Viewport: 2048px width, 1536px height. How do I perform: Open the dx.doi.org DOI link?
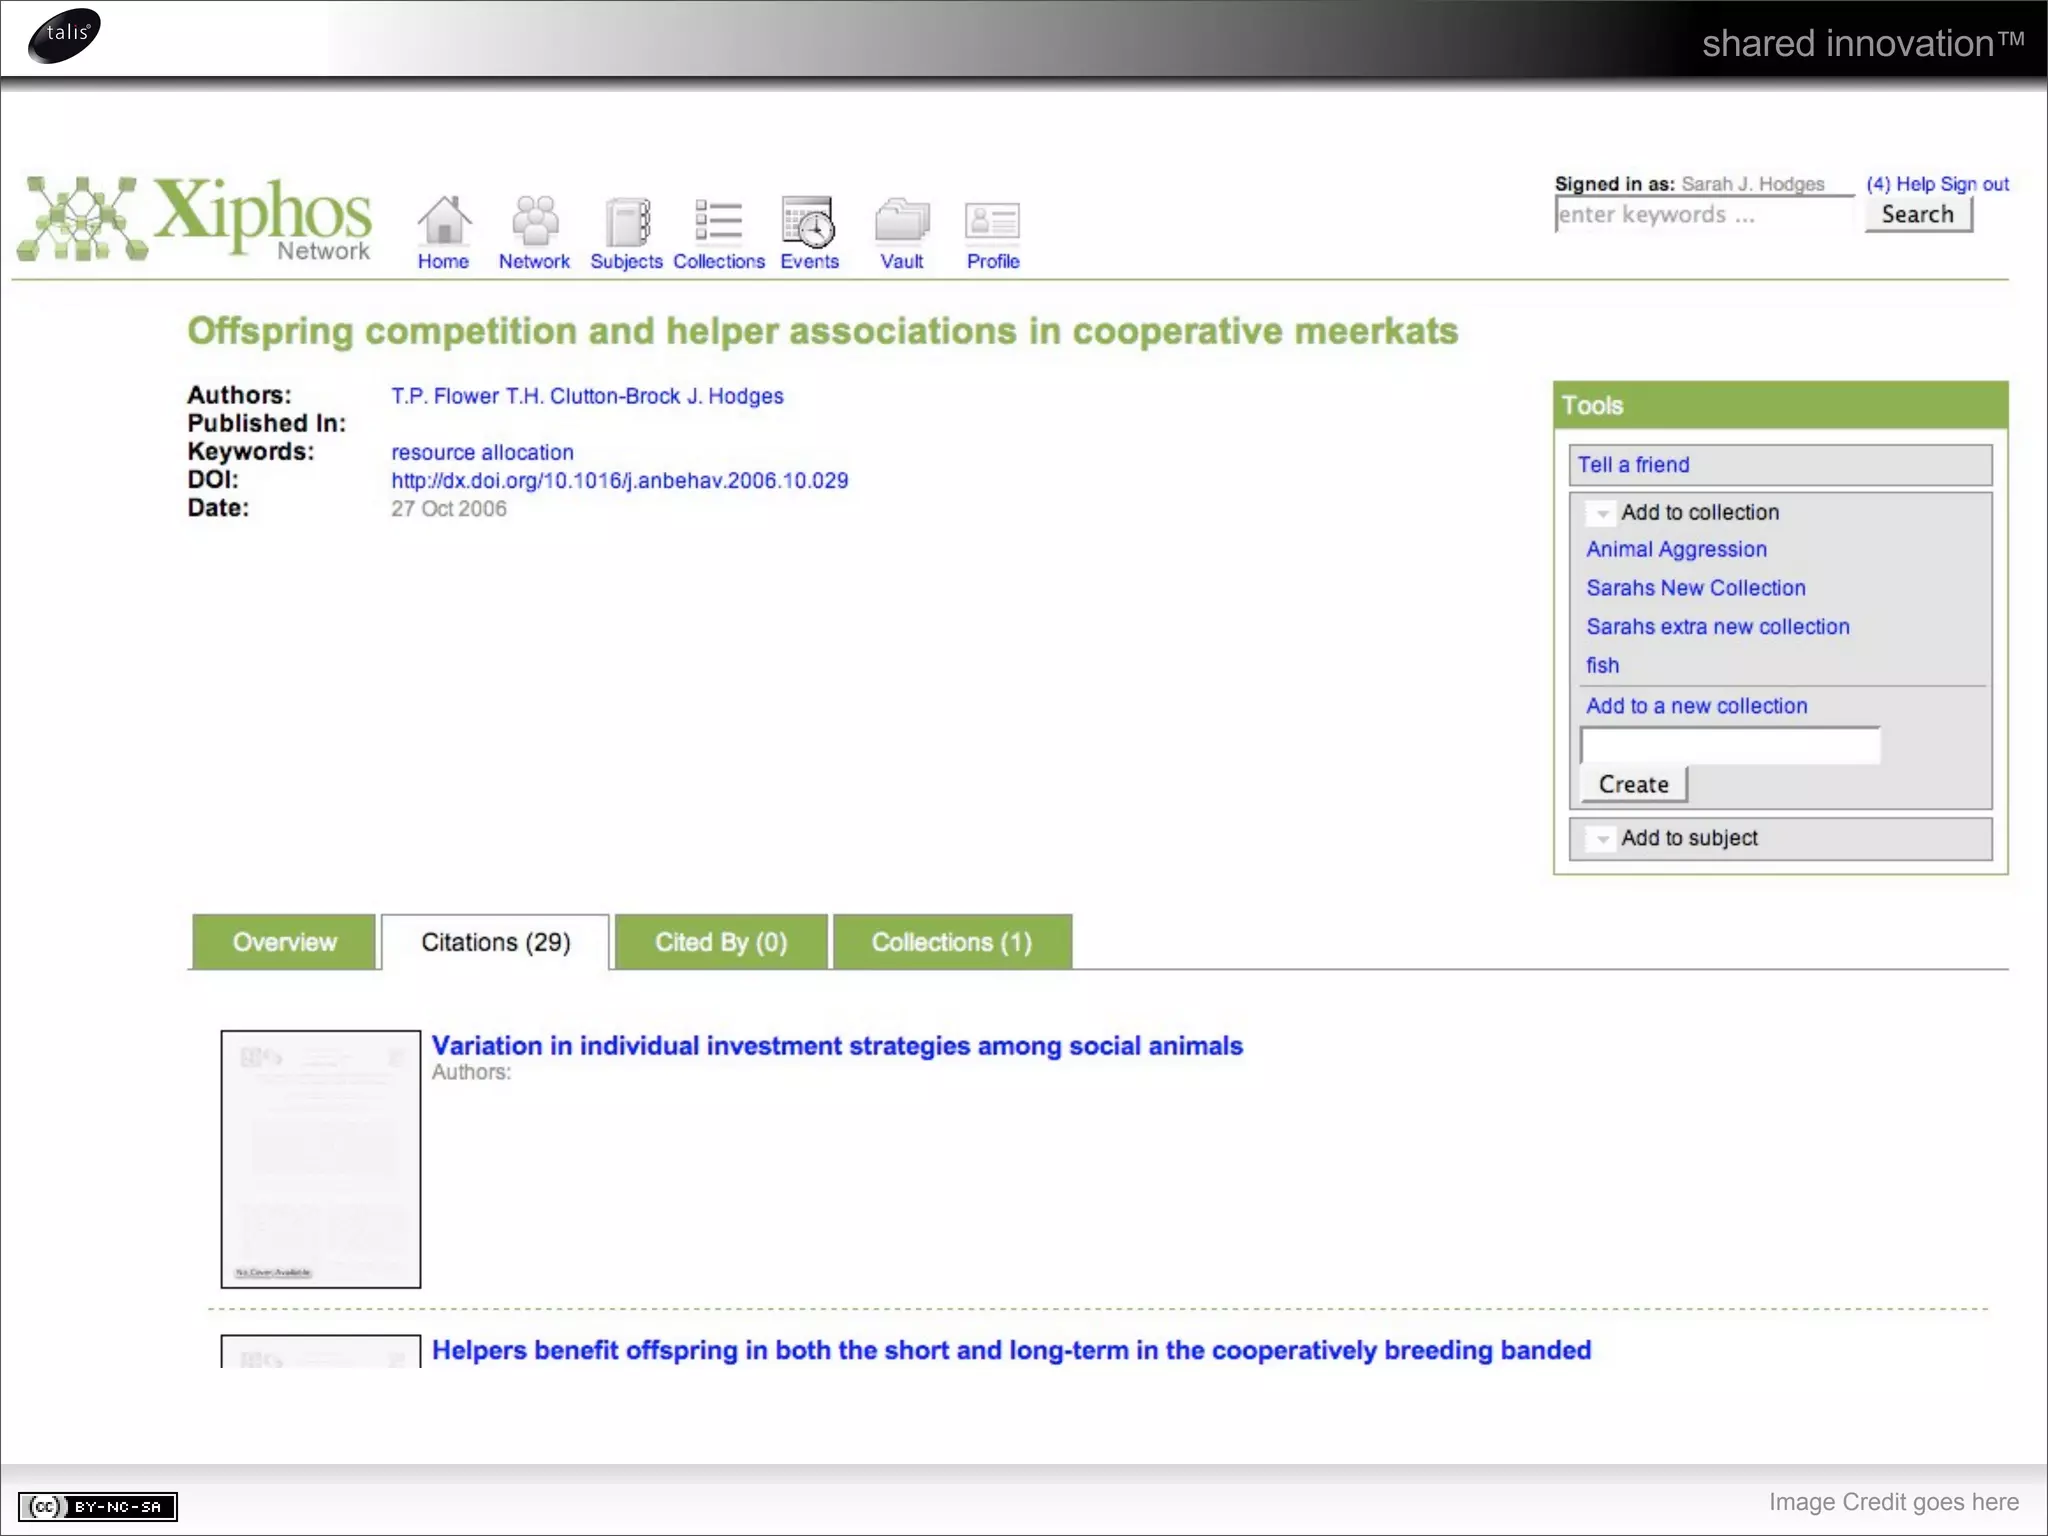pyautogui.click(x=619, y=481)
